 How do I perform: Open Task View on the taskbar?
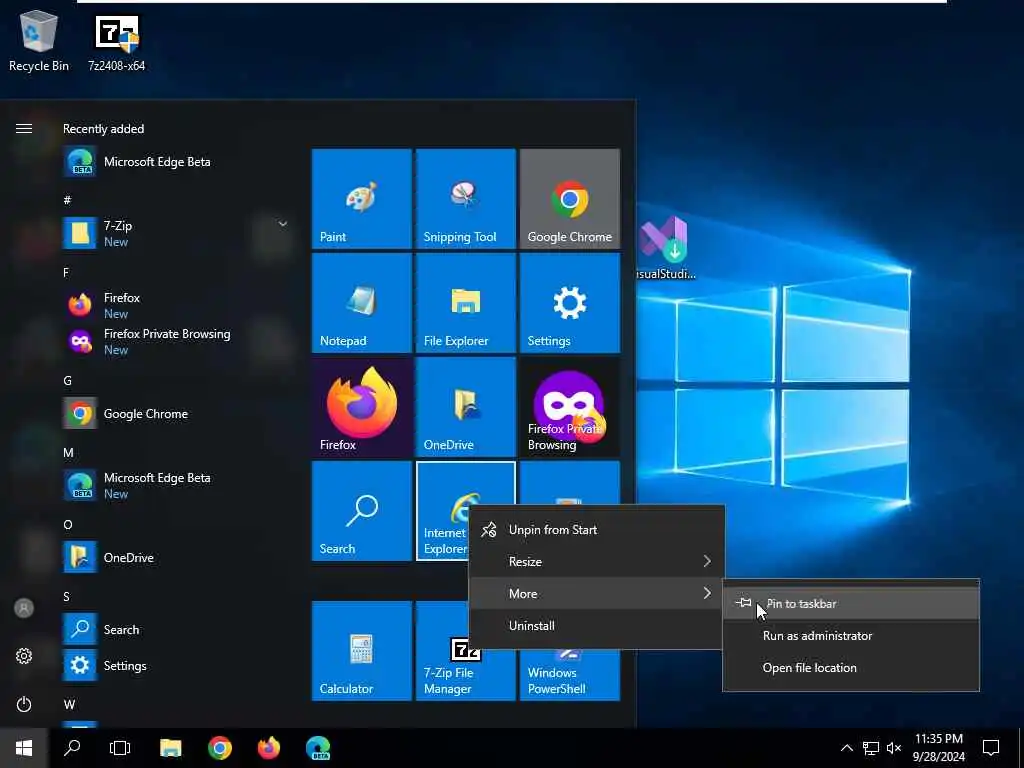coord(120,748)
